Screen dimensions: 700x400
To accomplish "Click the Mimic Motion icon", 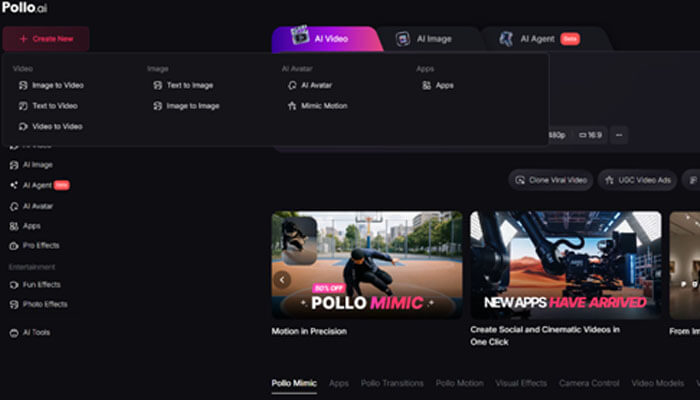I will pos(292,106).
